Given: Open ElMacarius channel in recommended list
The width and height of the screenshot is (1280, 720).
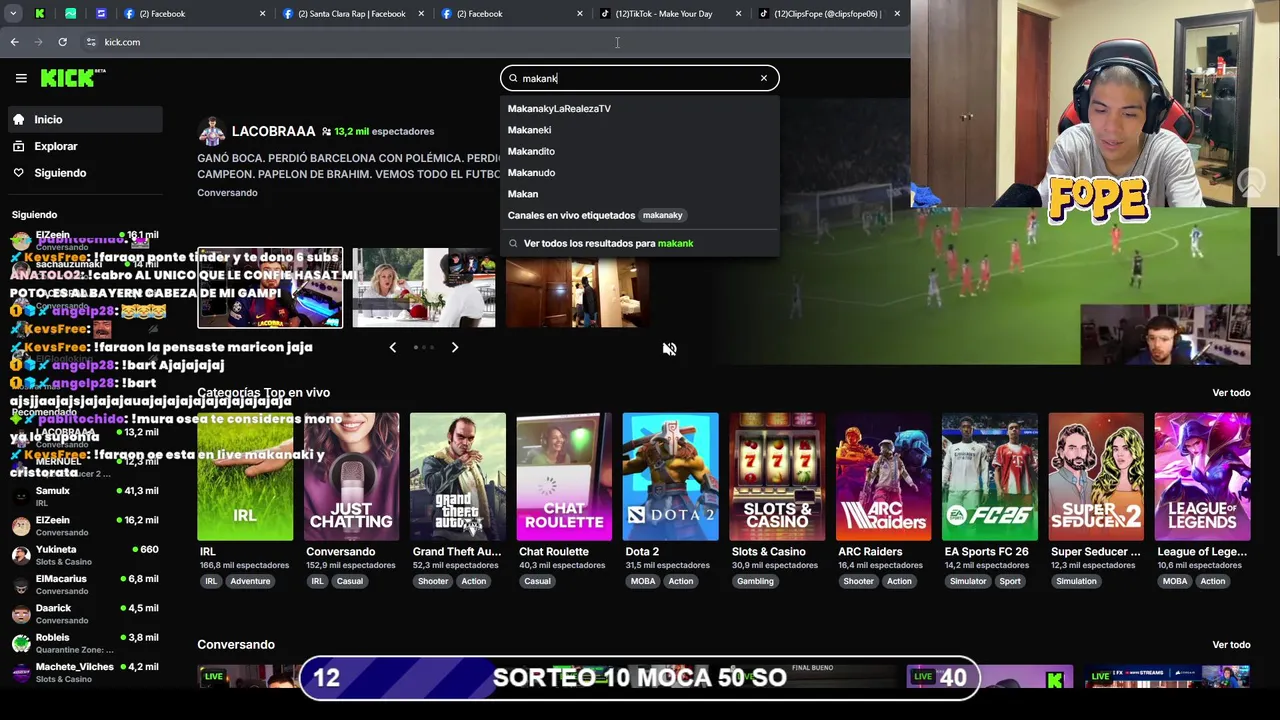Looking at the screenshot, I should 85,585.
